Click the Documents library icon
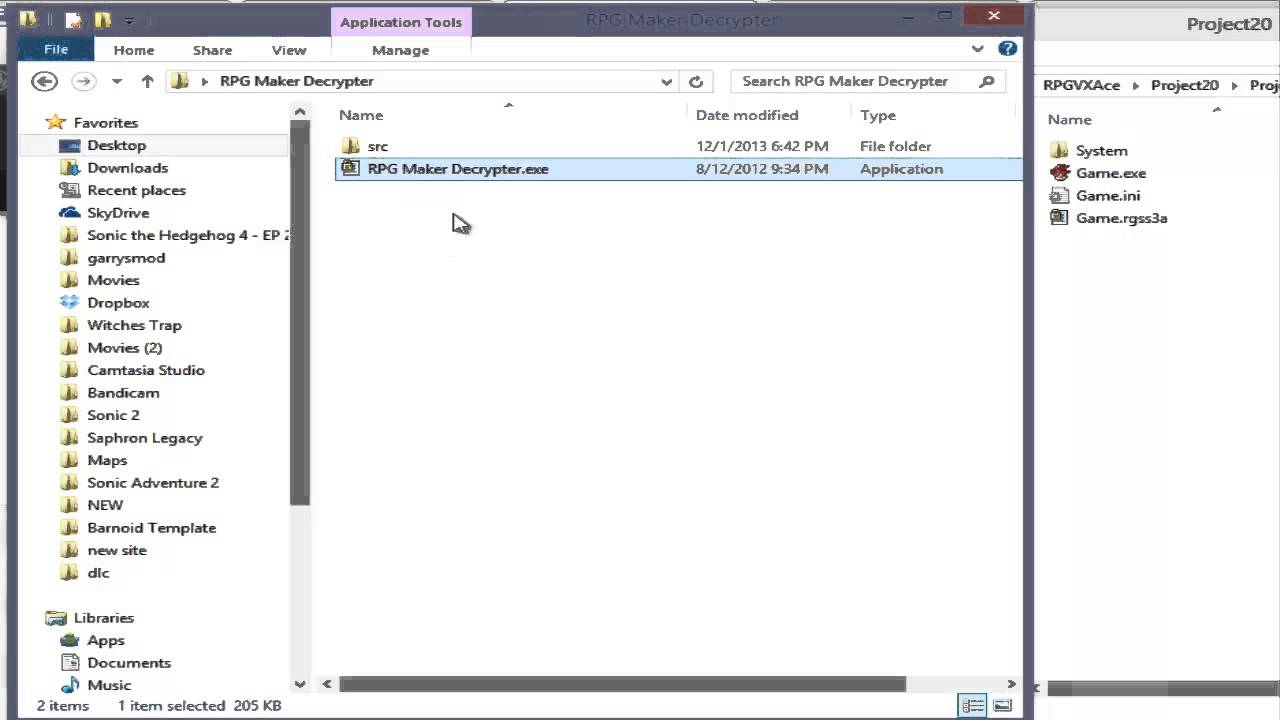This screenshot has width=1280, height=720. click(69, 663)
